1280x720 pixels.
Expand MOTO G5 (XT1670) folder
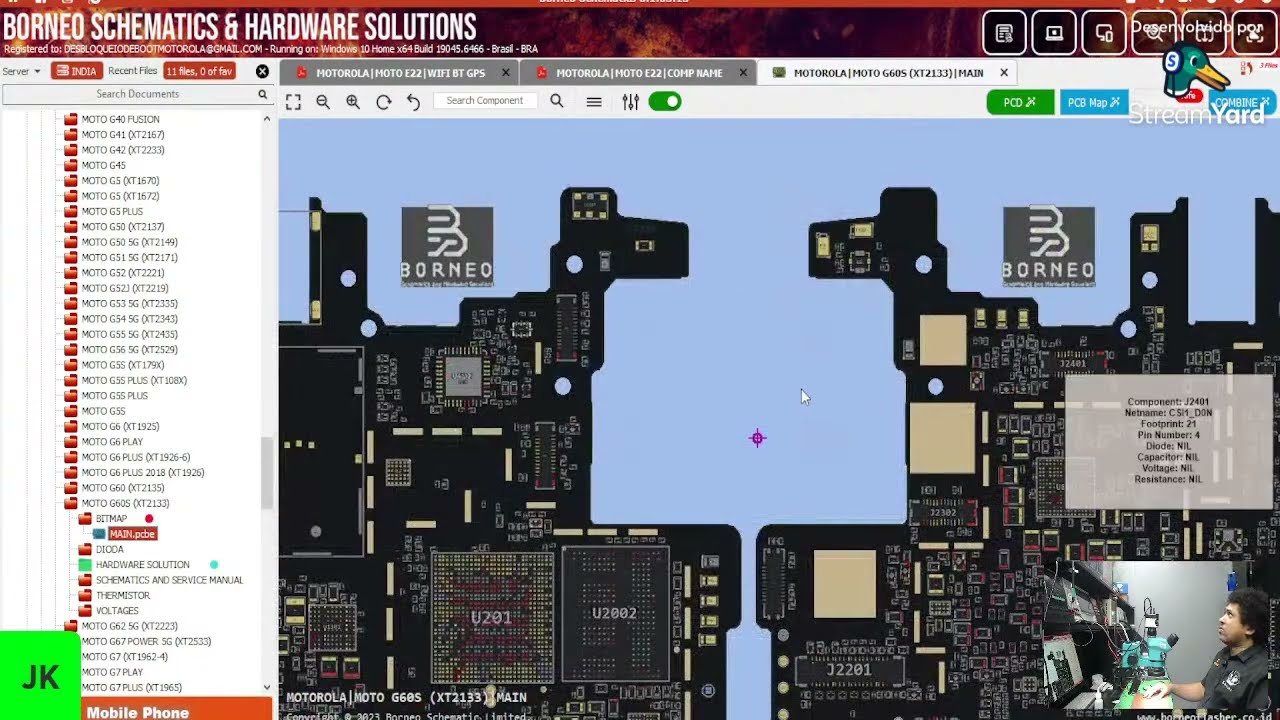[120, 181]
